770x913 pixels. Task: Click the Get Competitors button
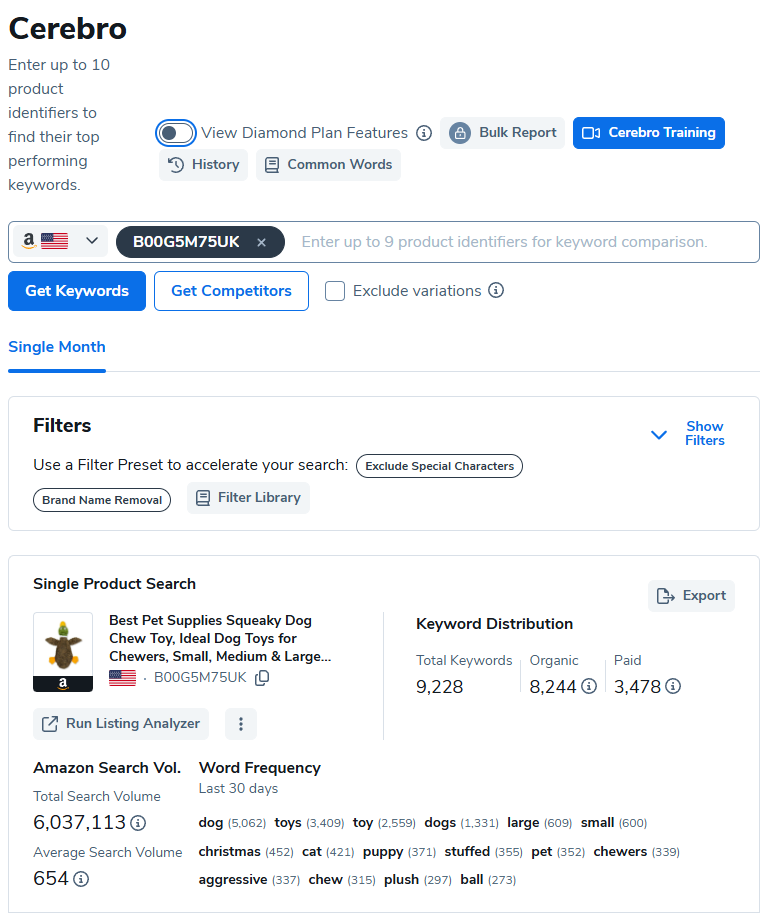(231, 291)
